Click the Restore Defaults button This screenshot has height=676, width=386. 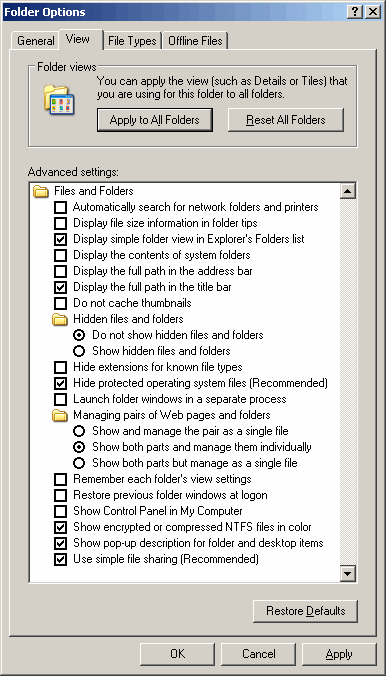pos(305,611)
